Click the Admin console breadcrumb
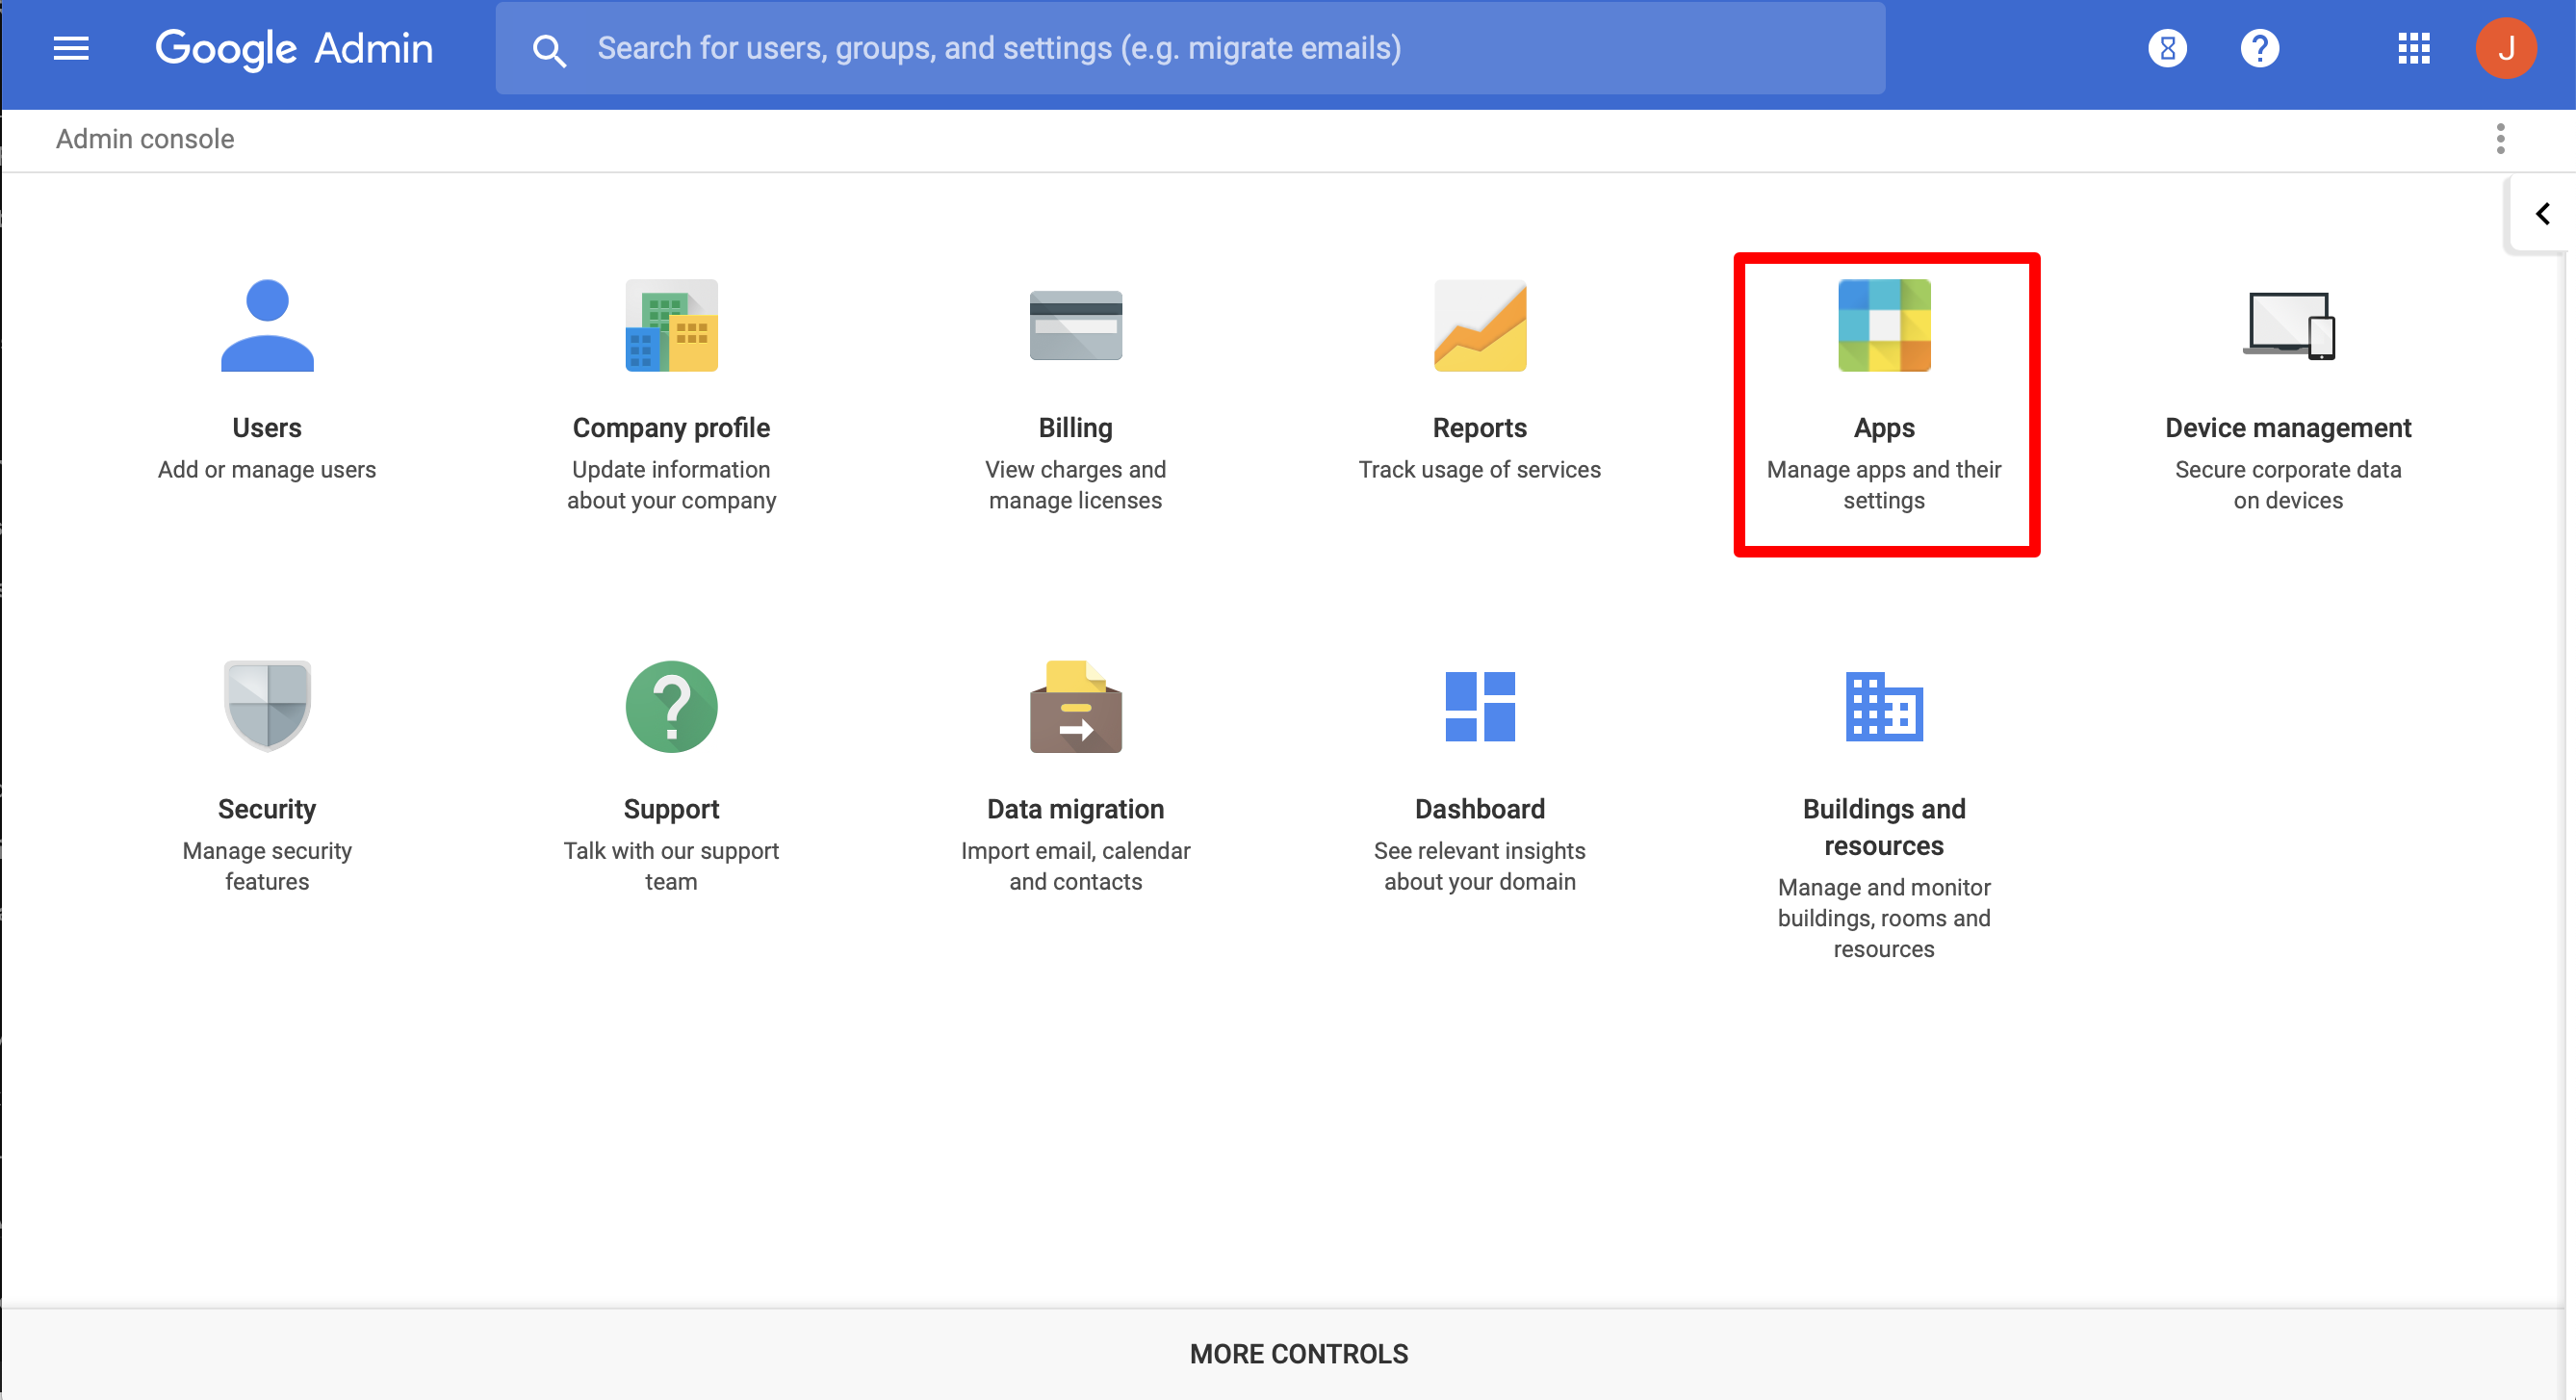This screenshot has height=1400, width=2576. [x=145, y=139]
